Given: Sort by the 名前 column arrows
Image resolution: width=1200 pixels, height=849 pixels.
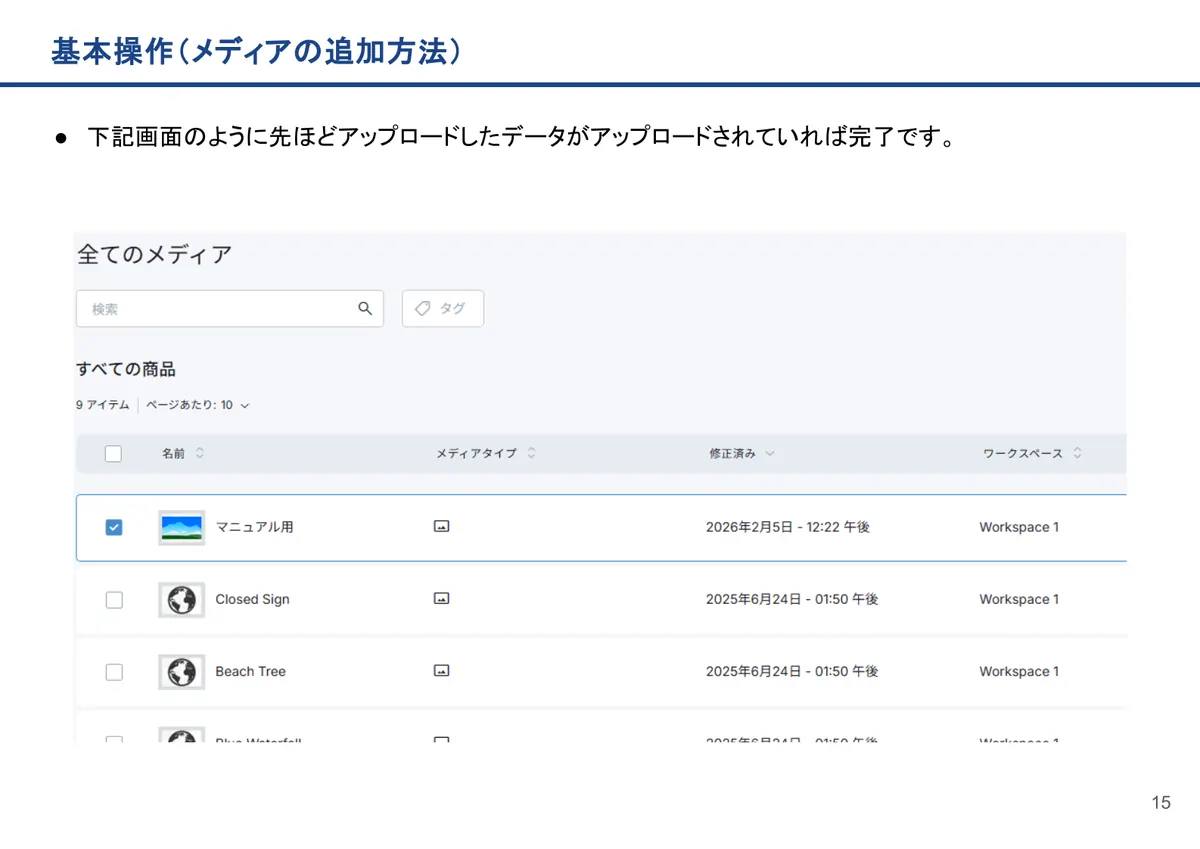Looking at the screenshot, I should coord(199,453).
